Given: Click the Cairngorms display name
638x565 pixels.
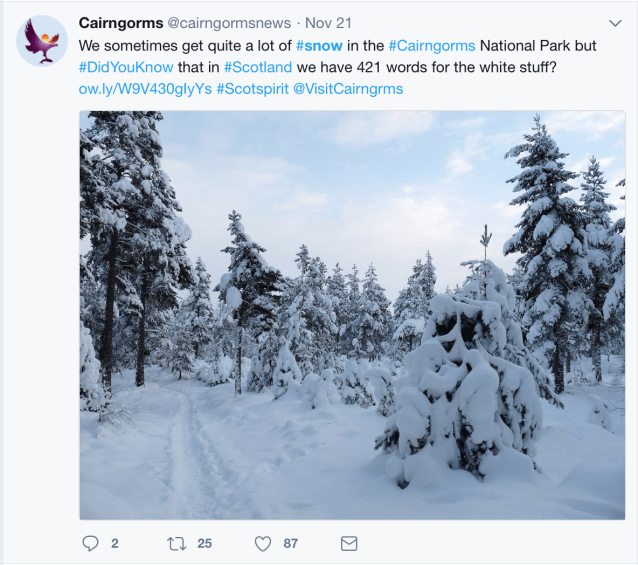Looking at the screenshot, I should [121, 23].
